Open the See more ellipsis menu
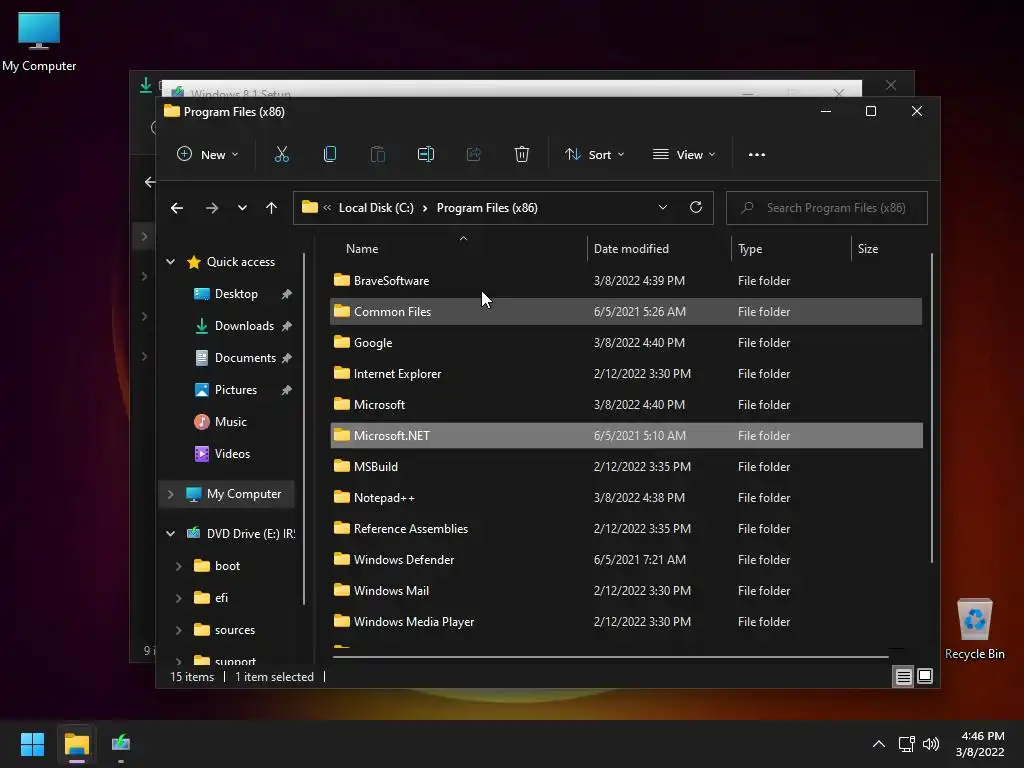 (756, 155)
